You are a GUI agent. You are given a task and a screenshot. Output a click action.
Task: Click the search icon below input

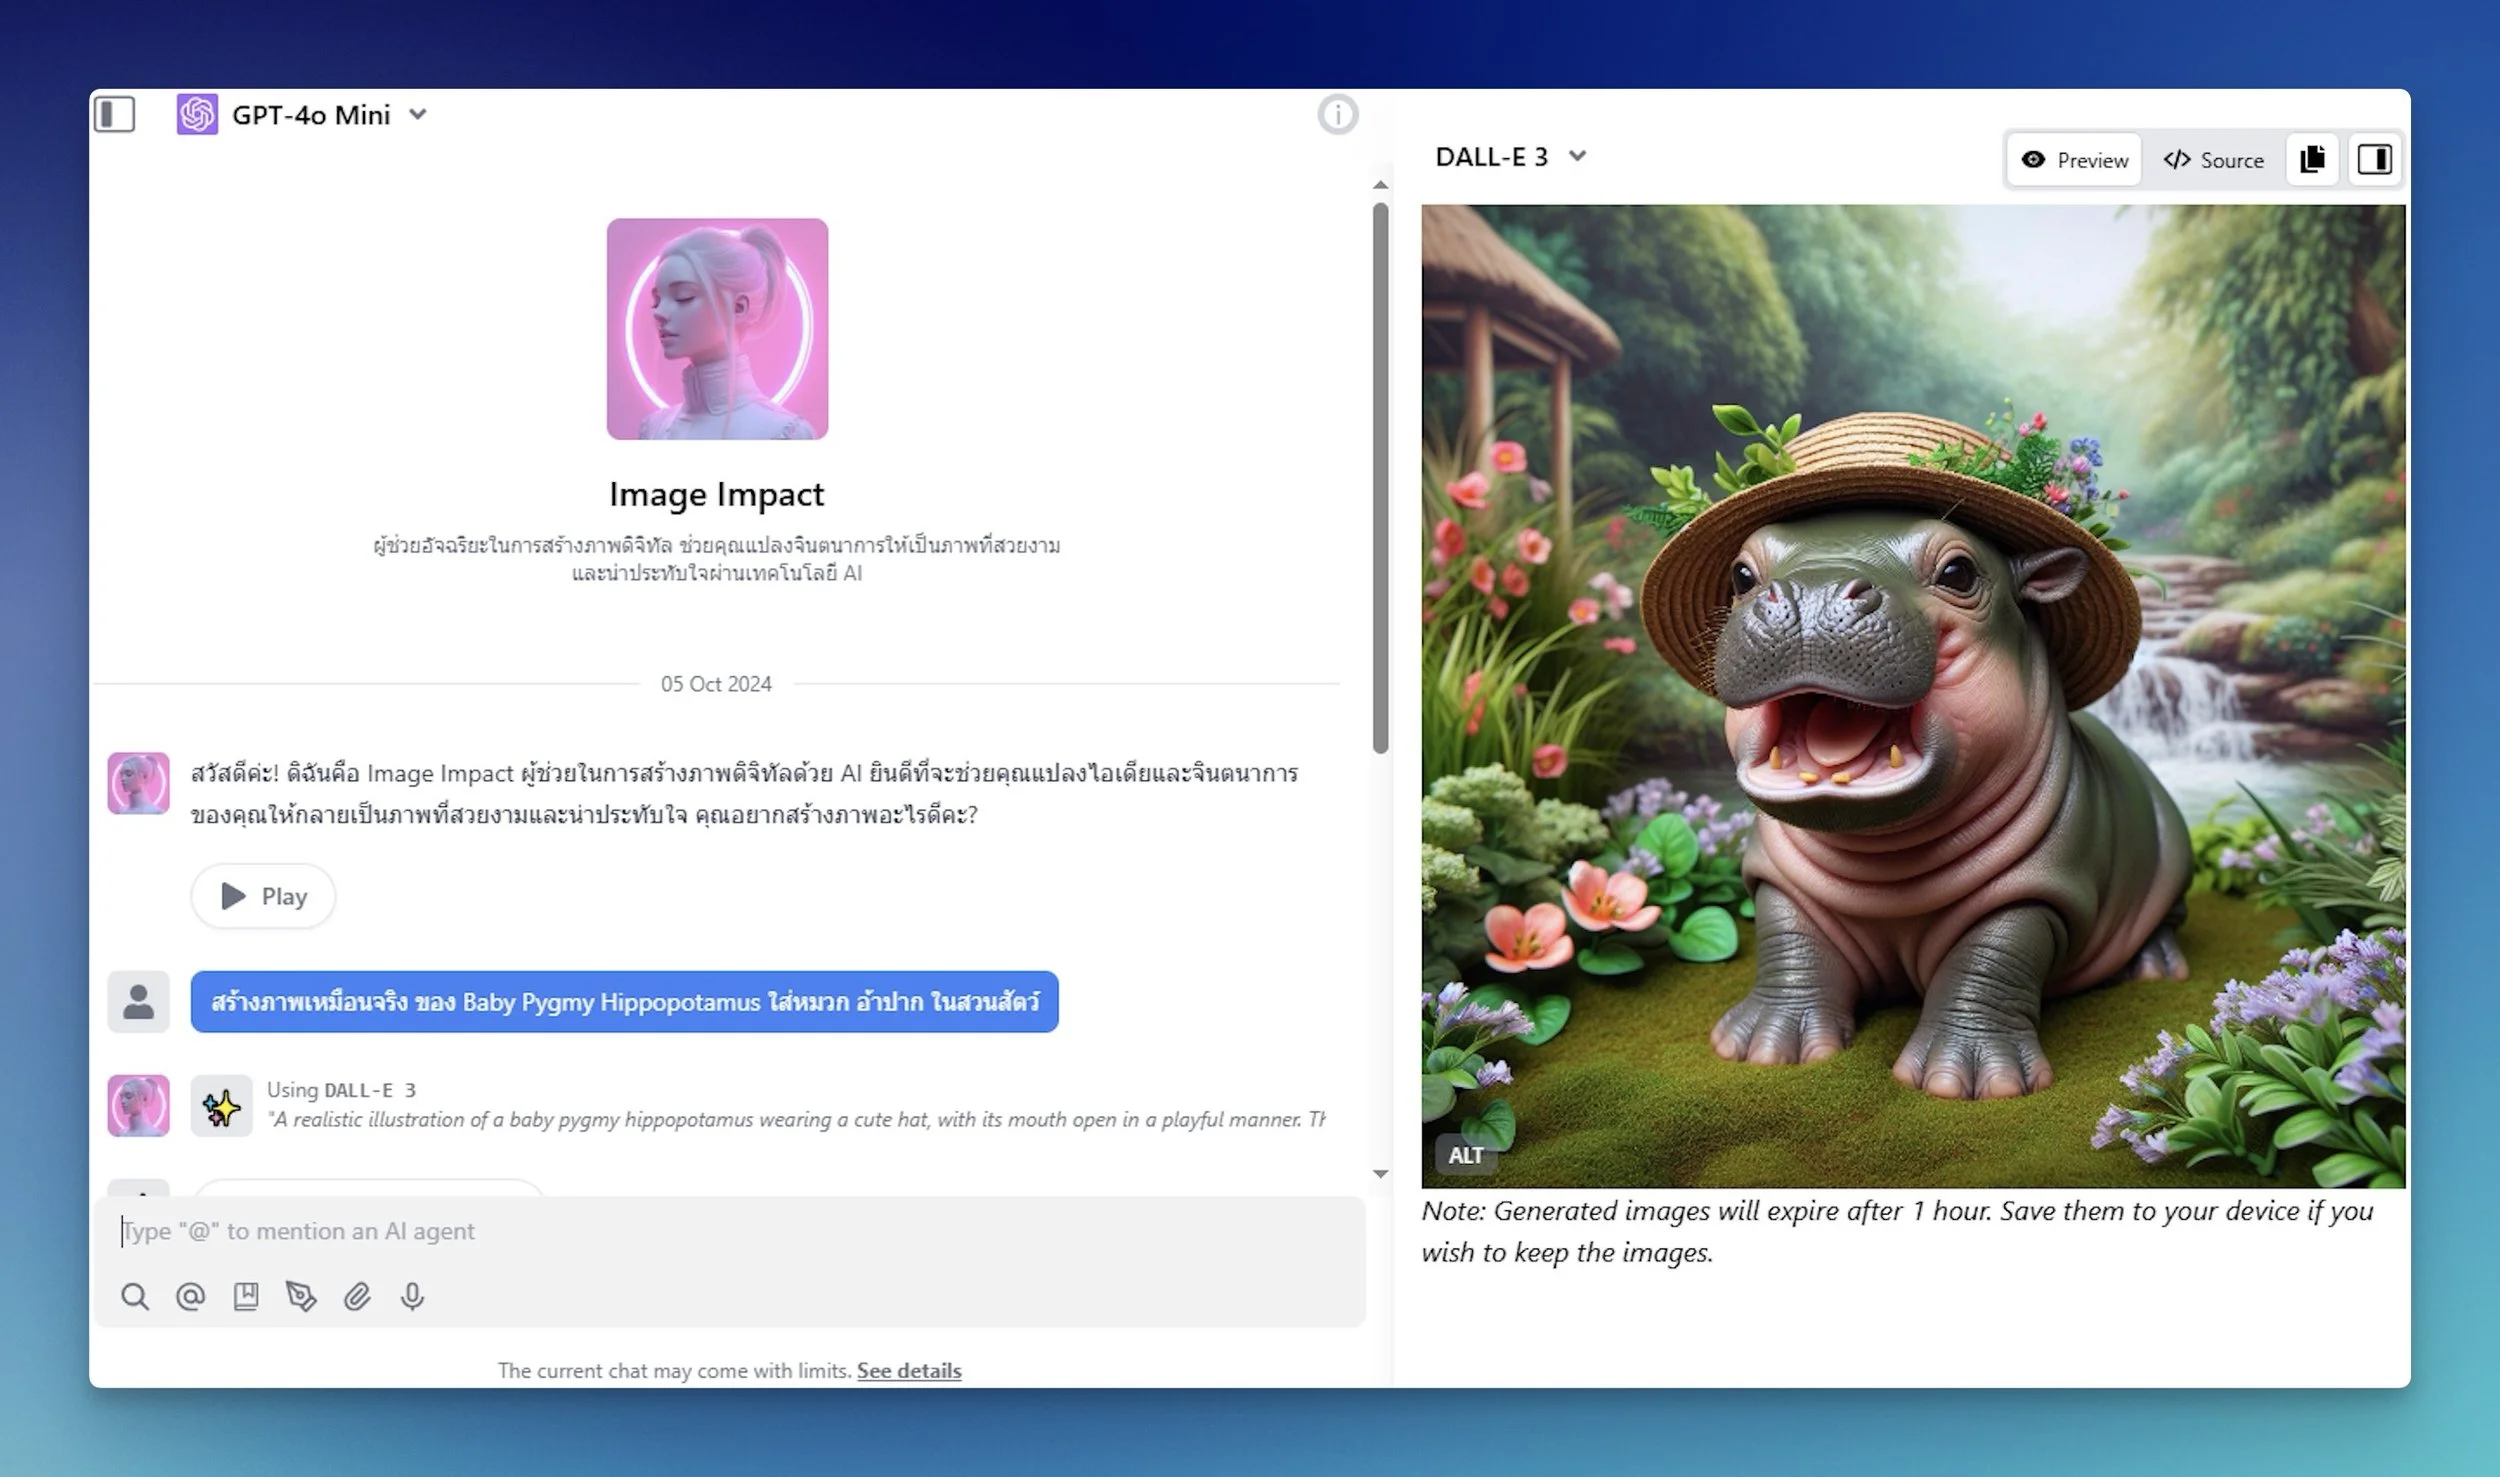(135, 1297)
